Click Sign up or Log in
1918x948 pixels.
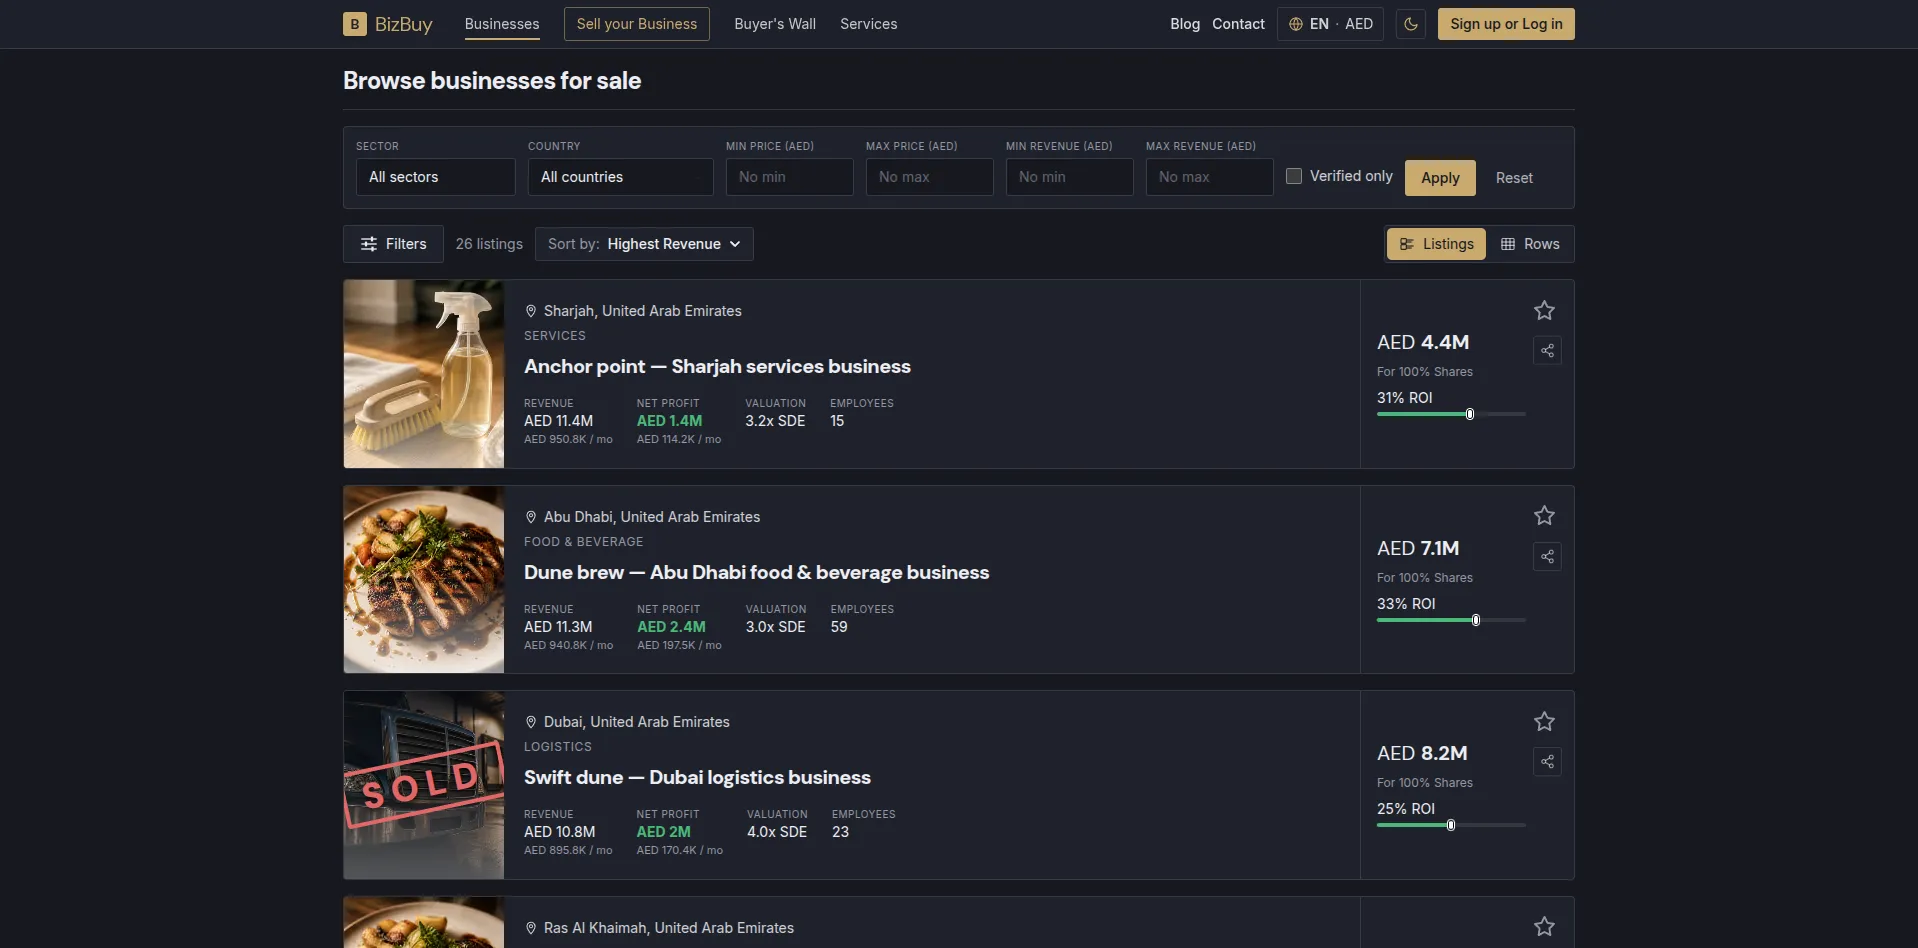click(1506, 24)
